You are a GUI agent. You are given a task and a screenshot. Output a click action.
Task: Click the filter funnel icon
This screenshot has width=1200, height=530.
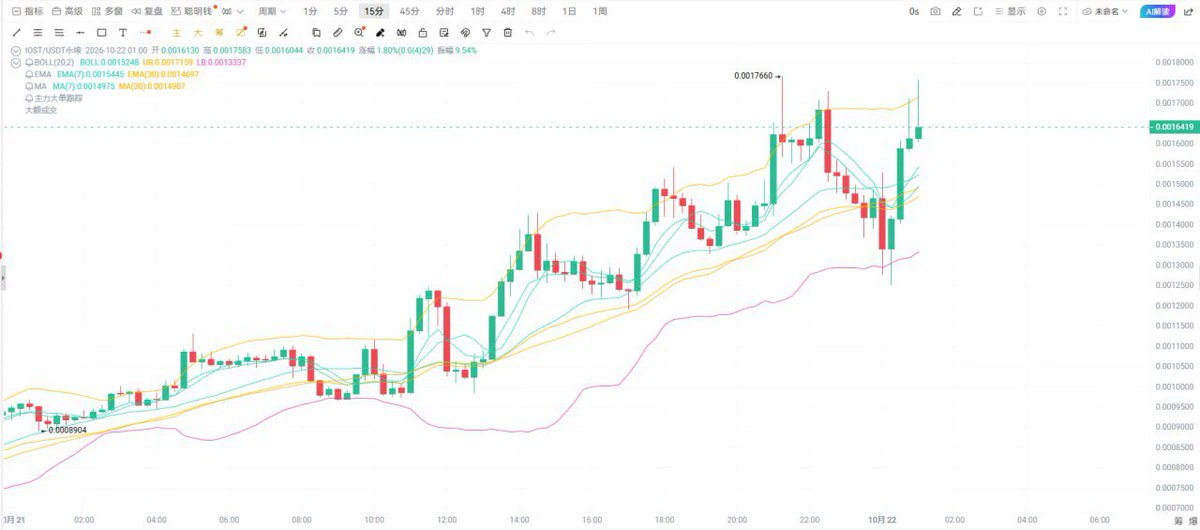[x=486, y=33]
